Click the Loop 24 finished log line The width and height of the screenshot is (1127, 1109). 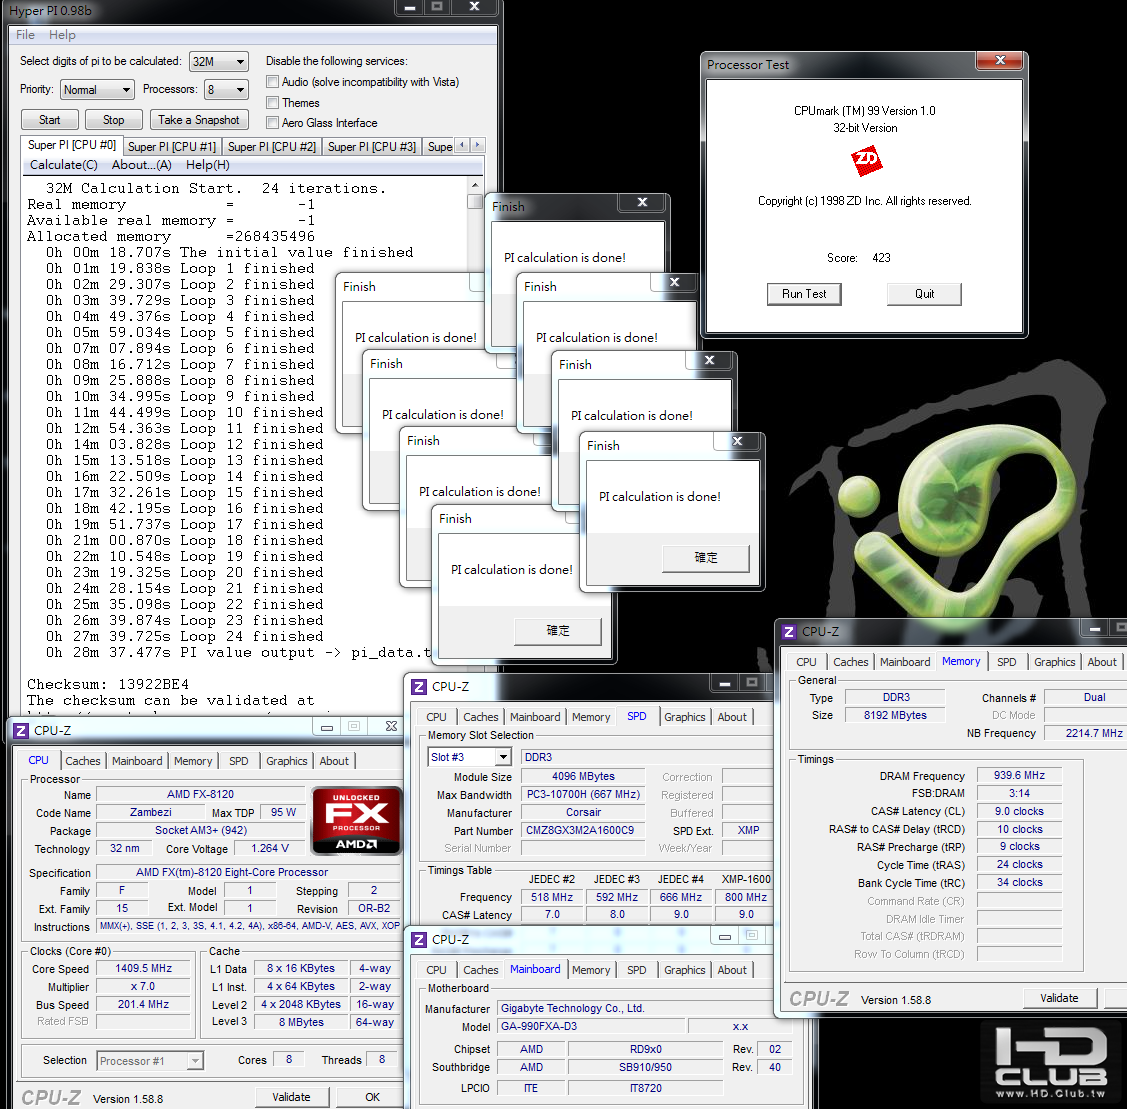pos(184,637)
